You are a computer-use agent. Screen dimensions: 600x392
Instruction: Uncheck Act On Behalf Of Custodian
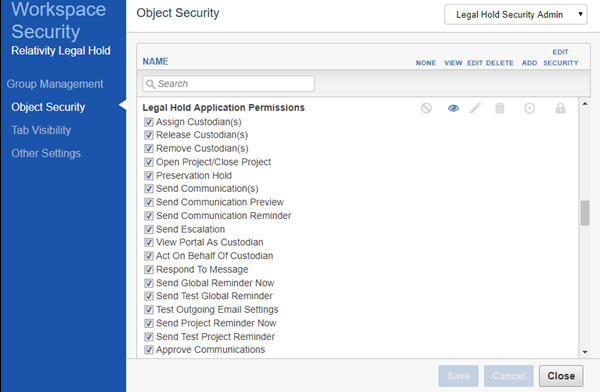click(148, 256)
